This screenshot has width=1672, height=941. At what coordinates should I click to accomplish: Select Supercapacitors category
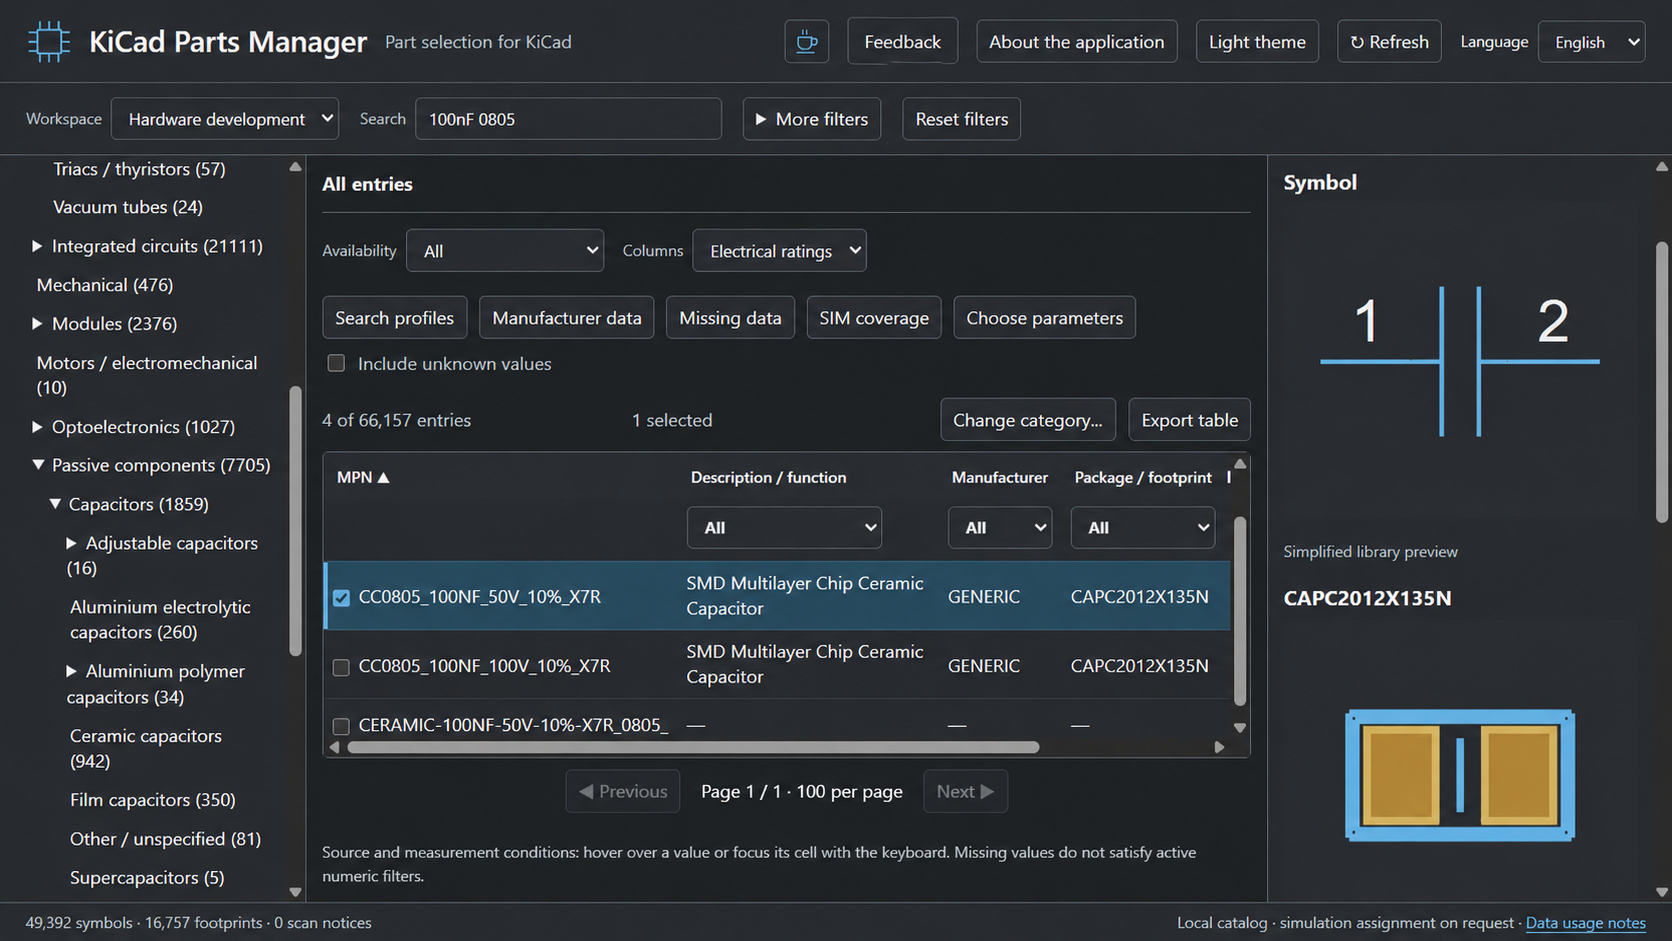tap(147, 878)
